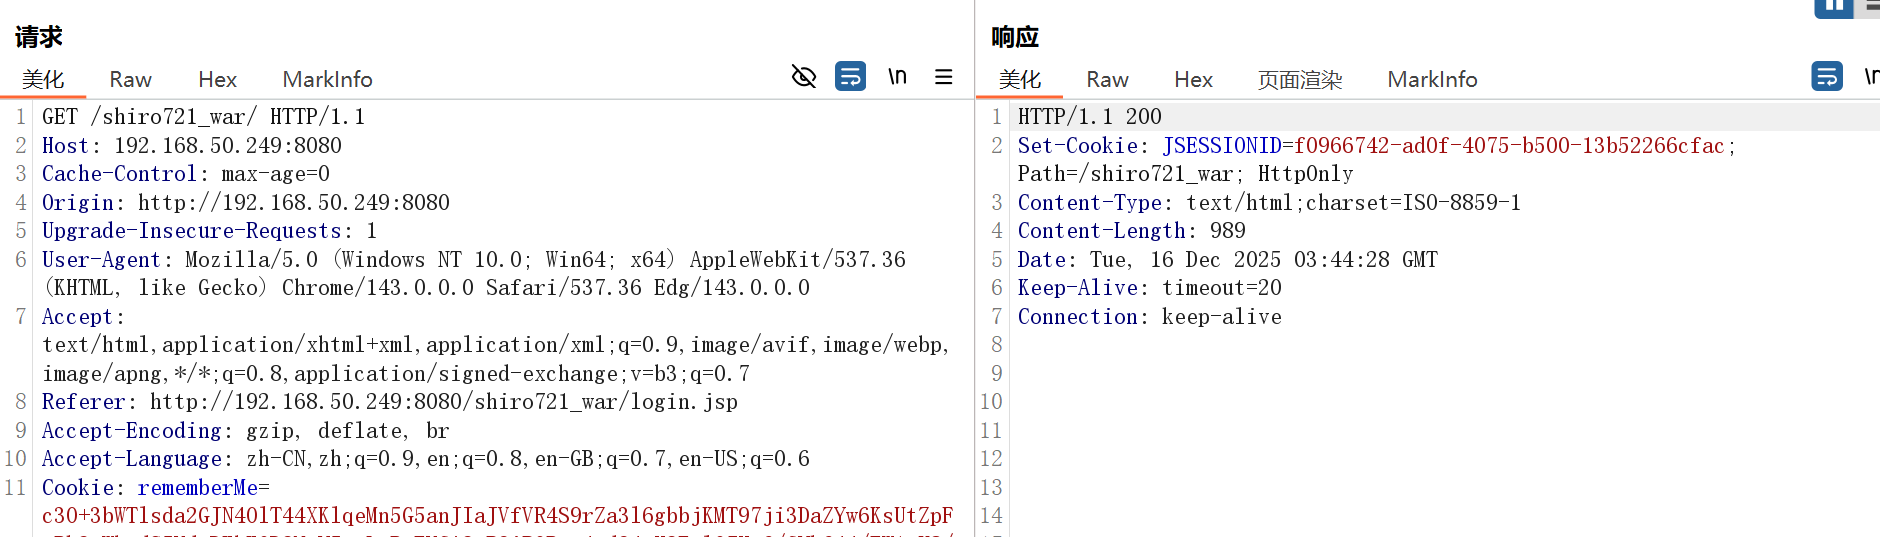This screenshot has width=1880, height=537.
Task: Open the request panel hamburger menu
Action: click(943, 77)
